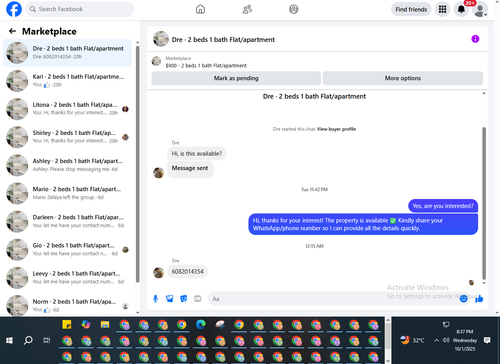Open the Shirley conversation

click(67, 137)
